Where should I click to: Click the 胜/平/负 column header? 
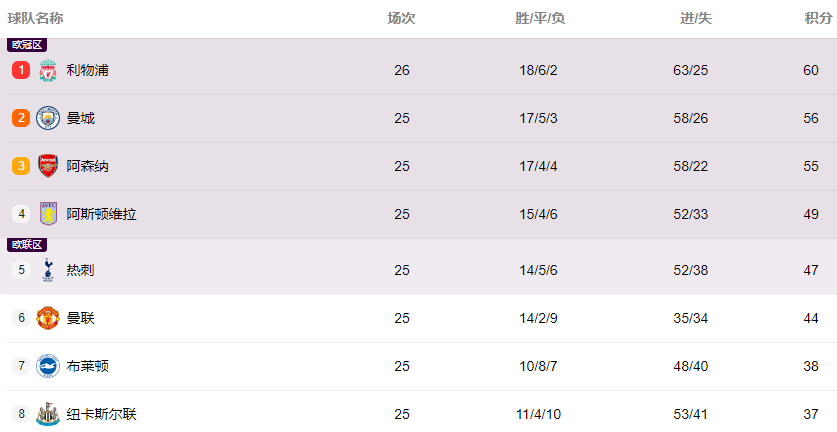[540, 18]
